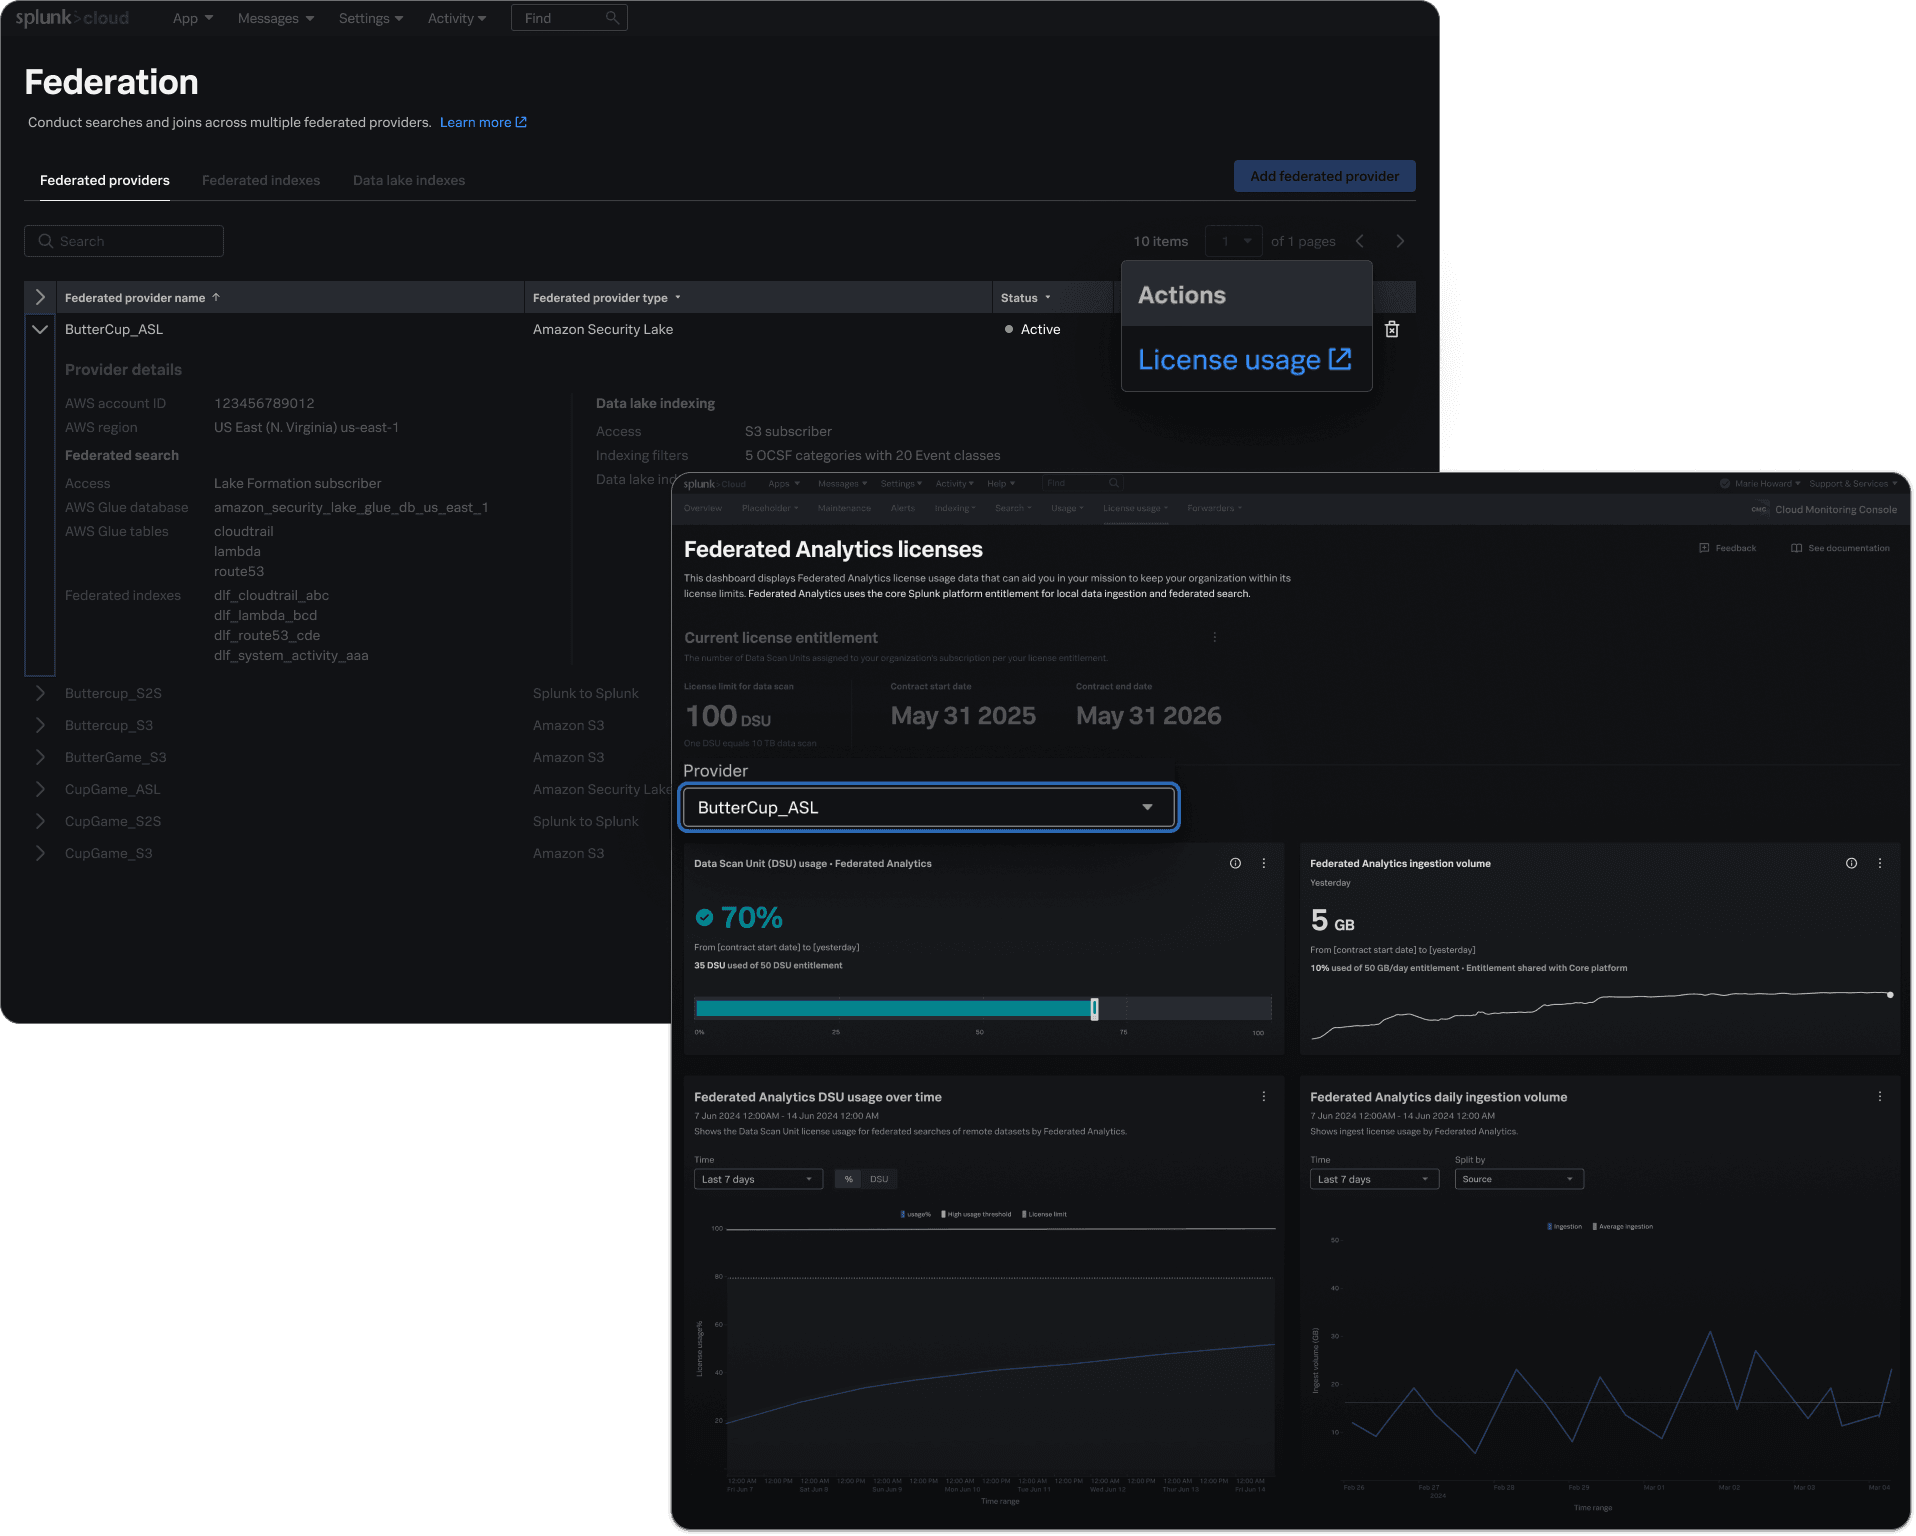The width and height of the screenshot is (1916, 1536).
Task: Open the Overview nav item in Monitoring Console
Action: tap(703, 508)
